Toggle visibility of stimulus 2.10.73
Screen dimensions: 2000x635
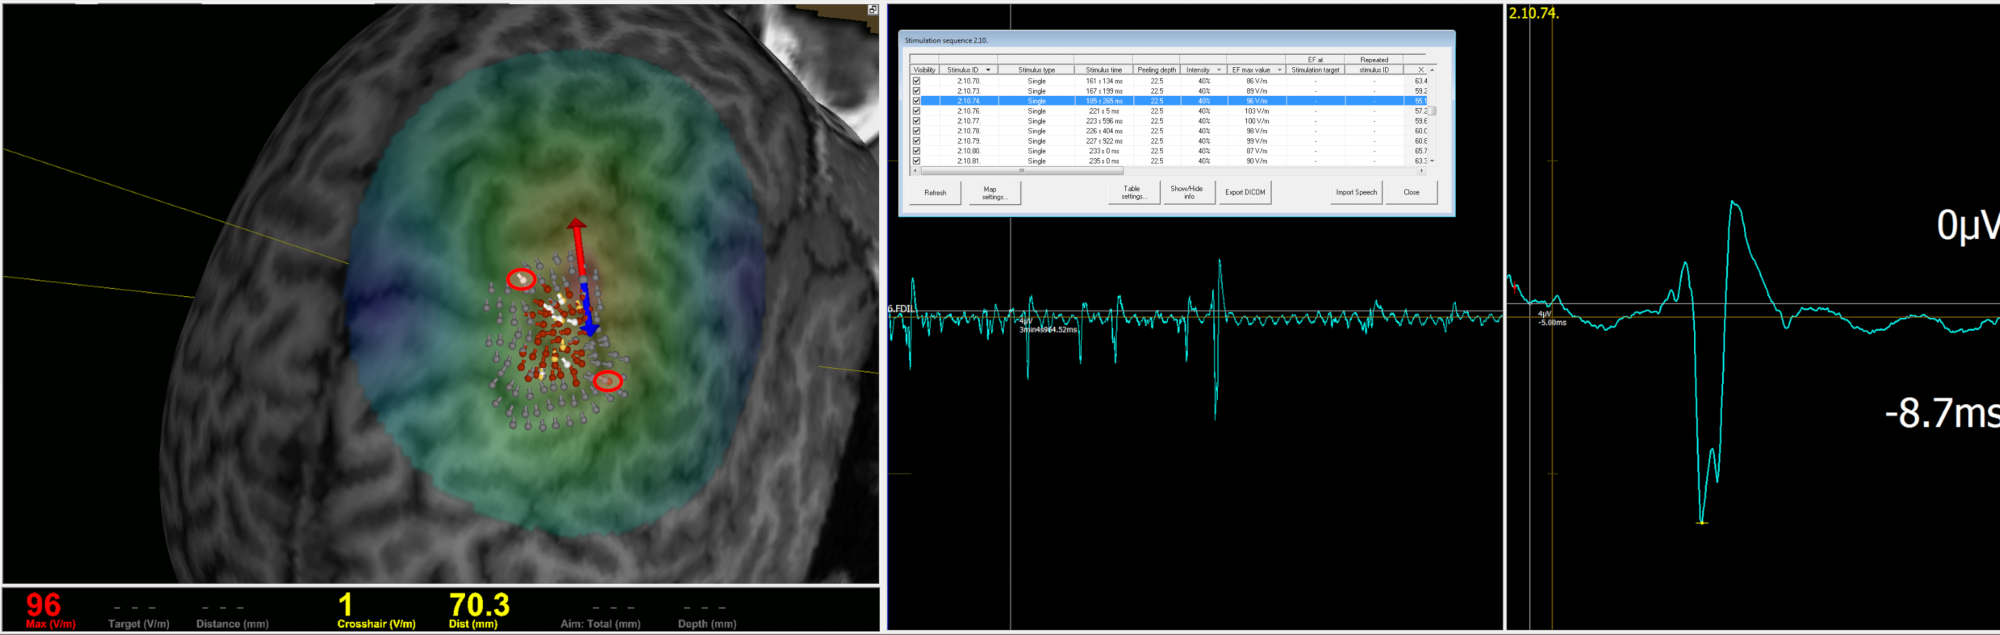click(916, 91)
